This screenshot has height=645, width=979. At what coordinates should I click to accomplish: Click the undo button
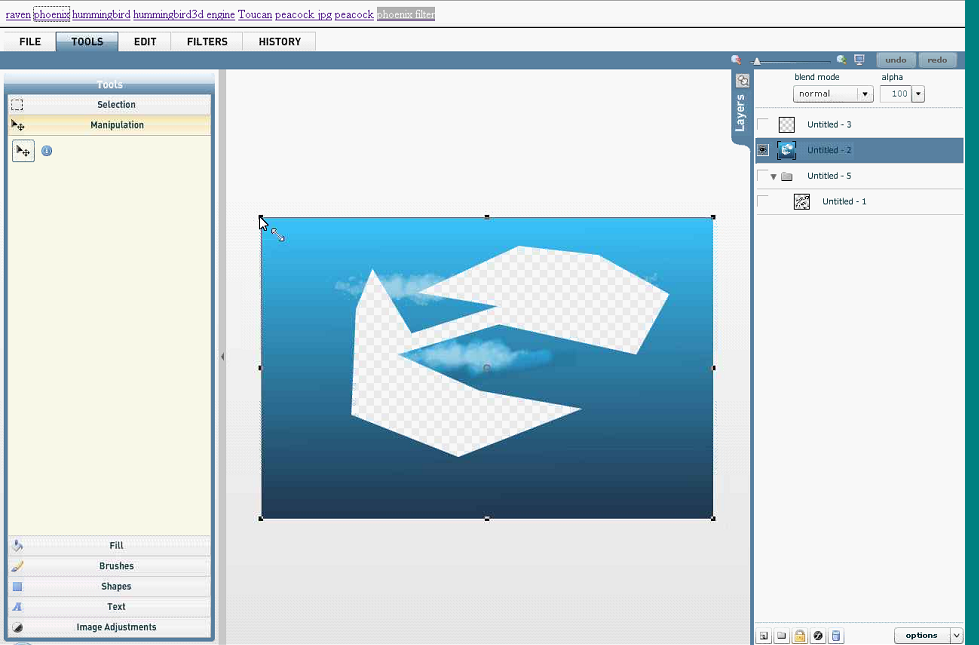tap(895, 60)
